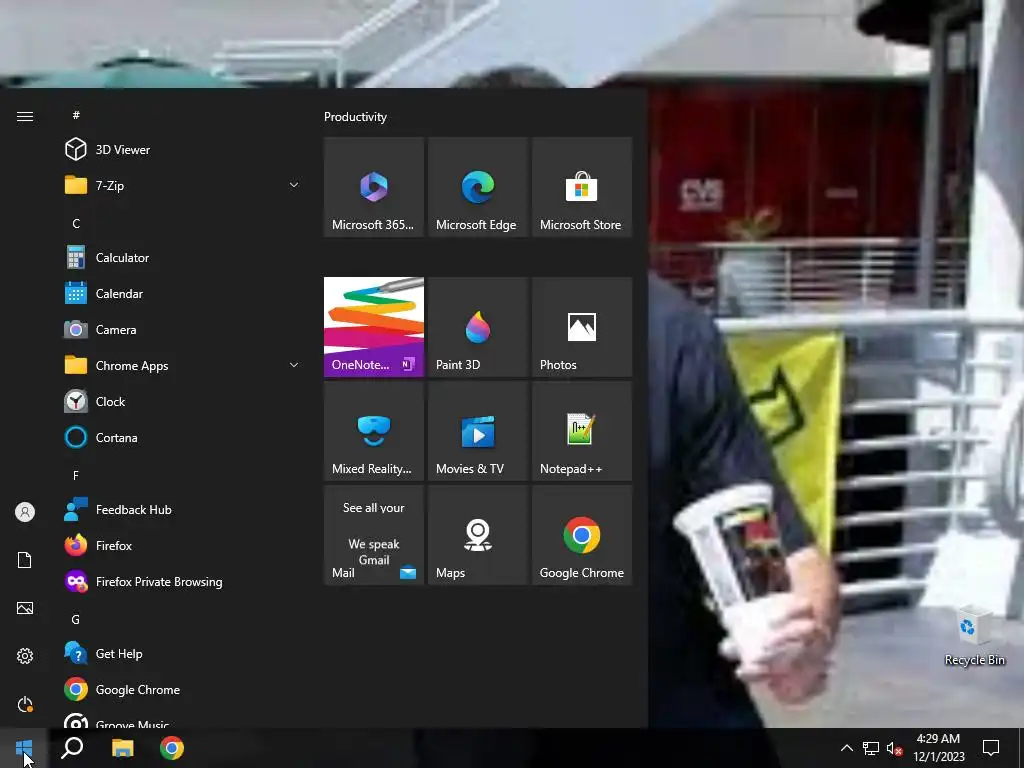This screenshot has height=768, width=1024.
Task: Open the clock showing 4:29 AM
Action: pos(938,748)
